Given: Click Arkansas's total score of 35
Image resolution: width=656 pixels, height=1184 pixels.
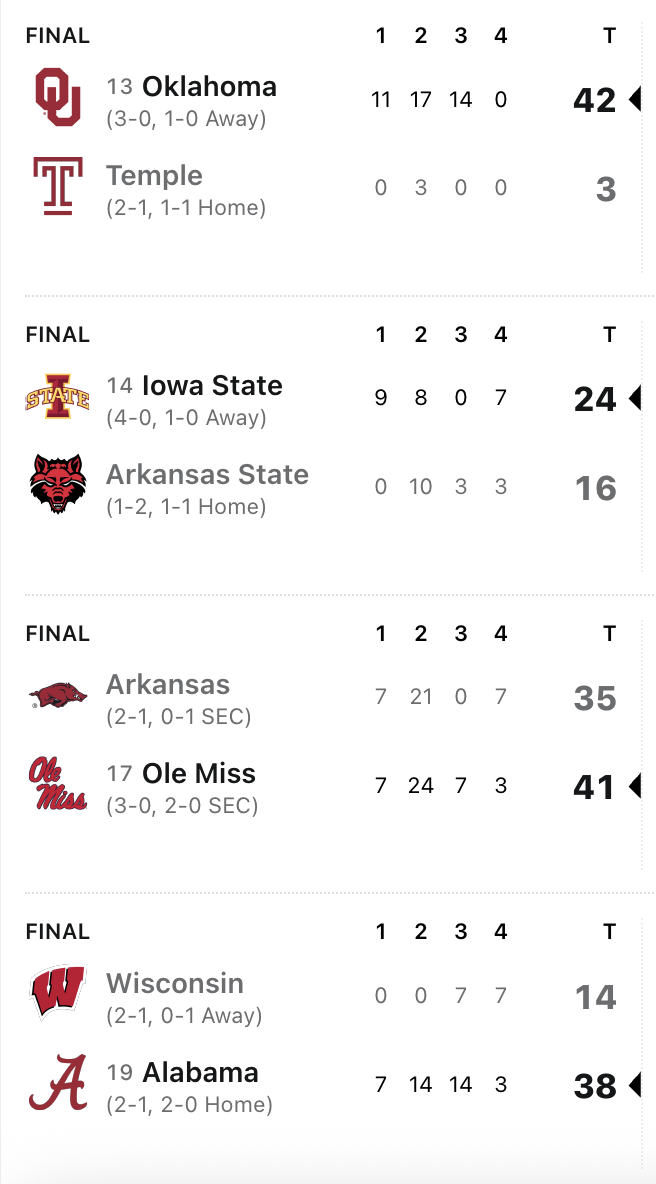Looking at the screenshot, I should (x=595, y=698).
